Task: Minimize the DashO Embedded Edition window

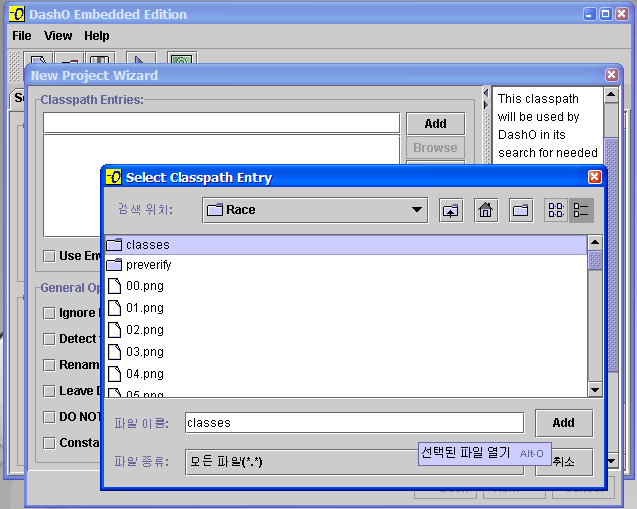Action: pyautogui.click(x=589, y=14)
